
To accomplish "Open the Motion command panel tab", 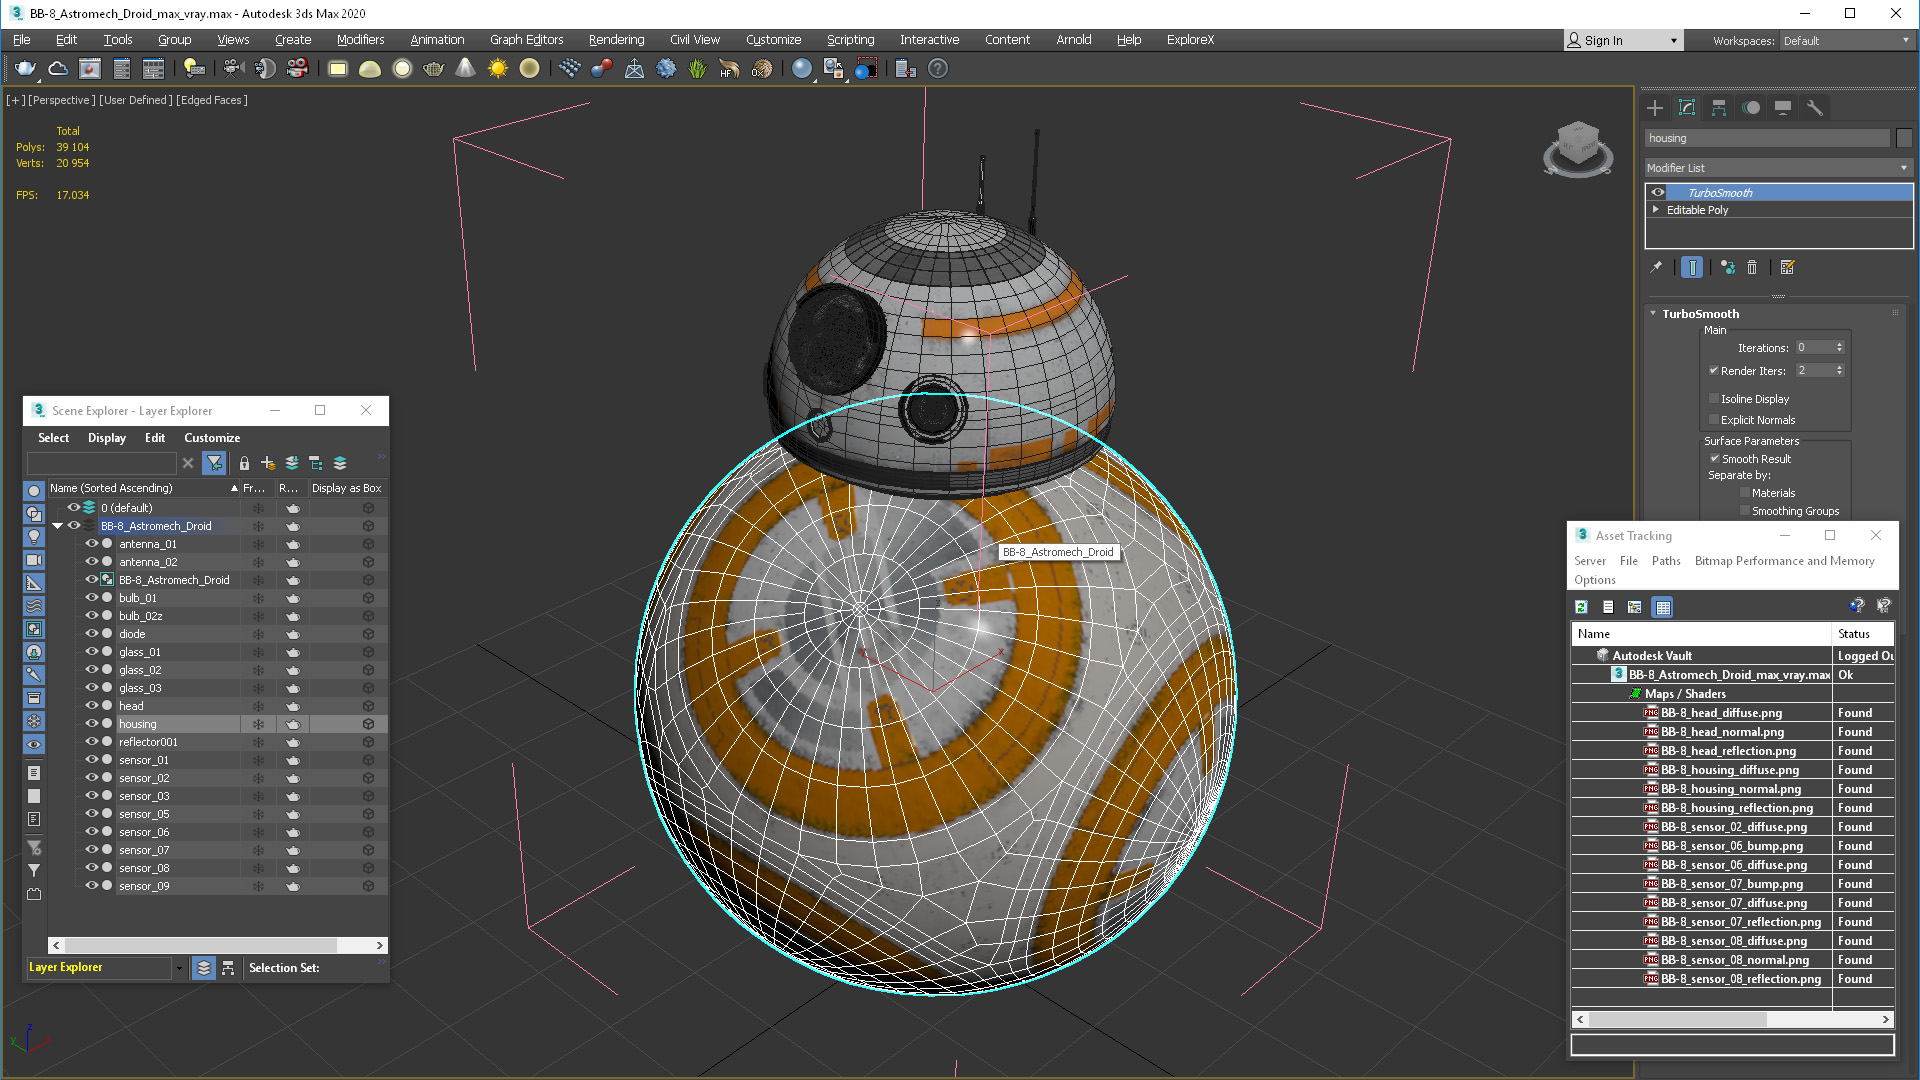I will tap(1751, 108).
